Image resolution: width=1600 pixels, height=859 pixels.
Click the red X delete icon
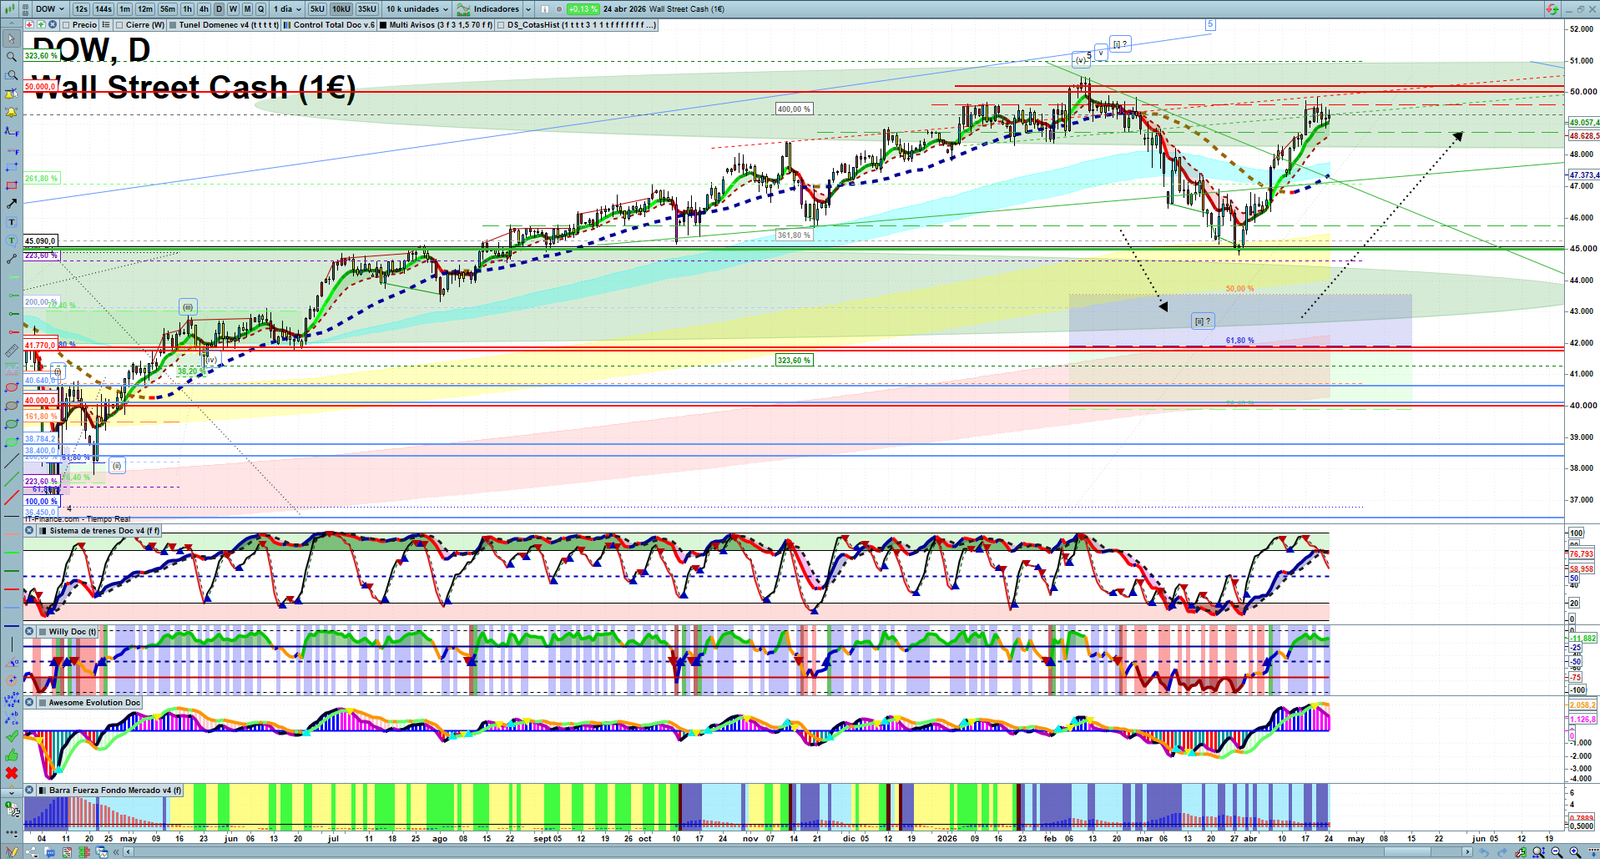tap(11, 773)
